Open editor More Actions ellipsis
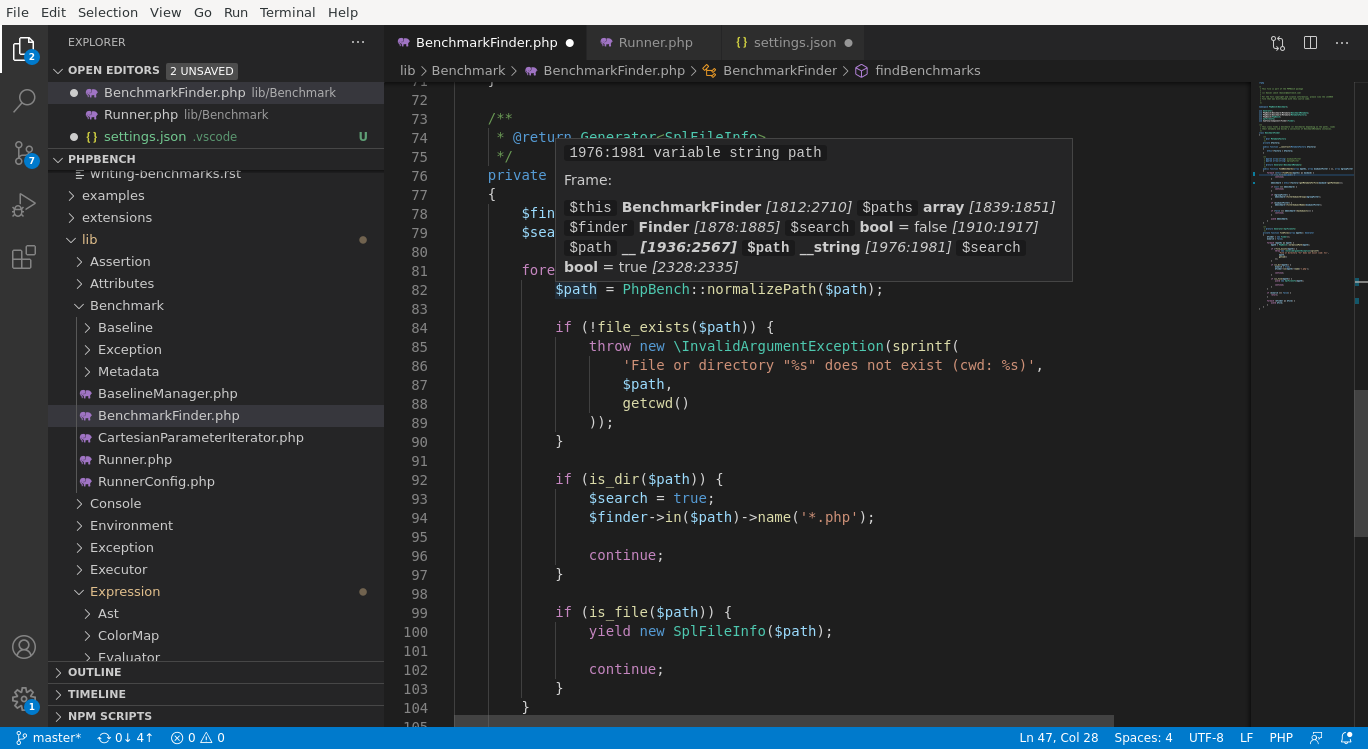Viewport: 1368px width, 749px height. (x=1342, y=43)
